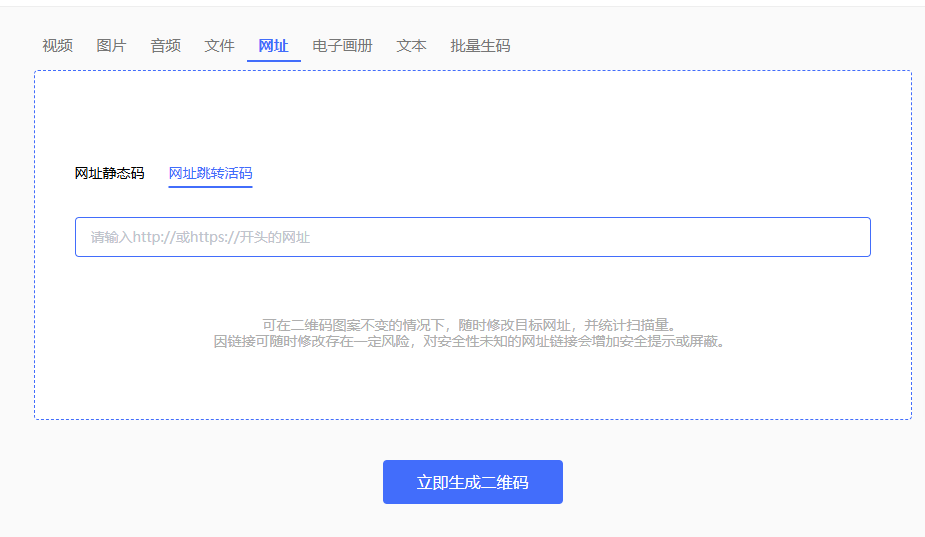Go to the 文件 tab

[219, 45]
